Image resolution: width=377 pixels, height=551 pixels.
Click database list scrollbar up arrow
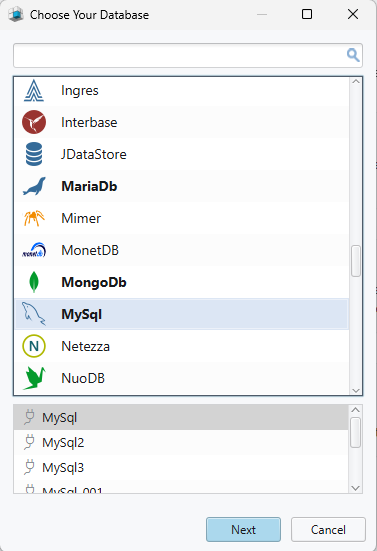(356, 82)
